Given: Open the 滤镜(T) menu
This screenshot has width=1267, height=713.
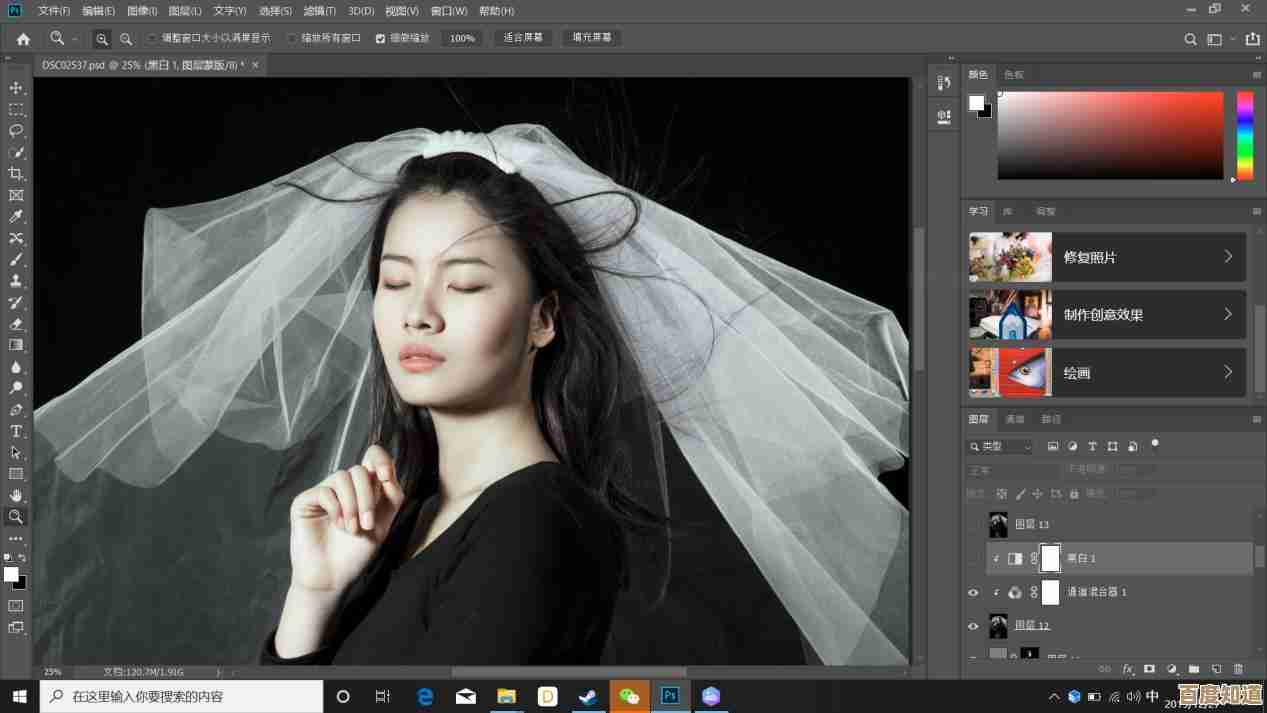Looking at the screenshot, I should click(320, 11).
